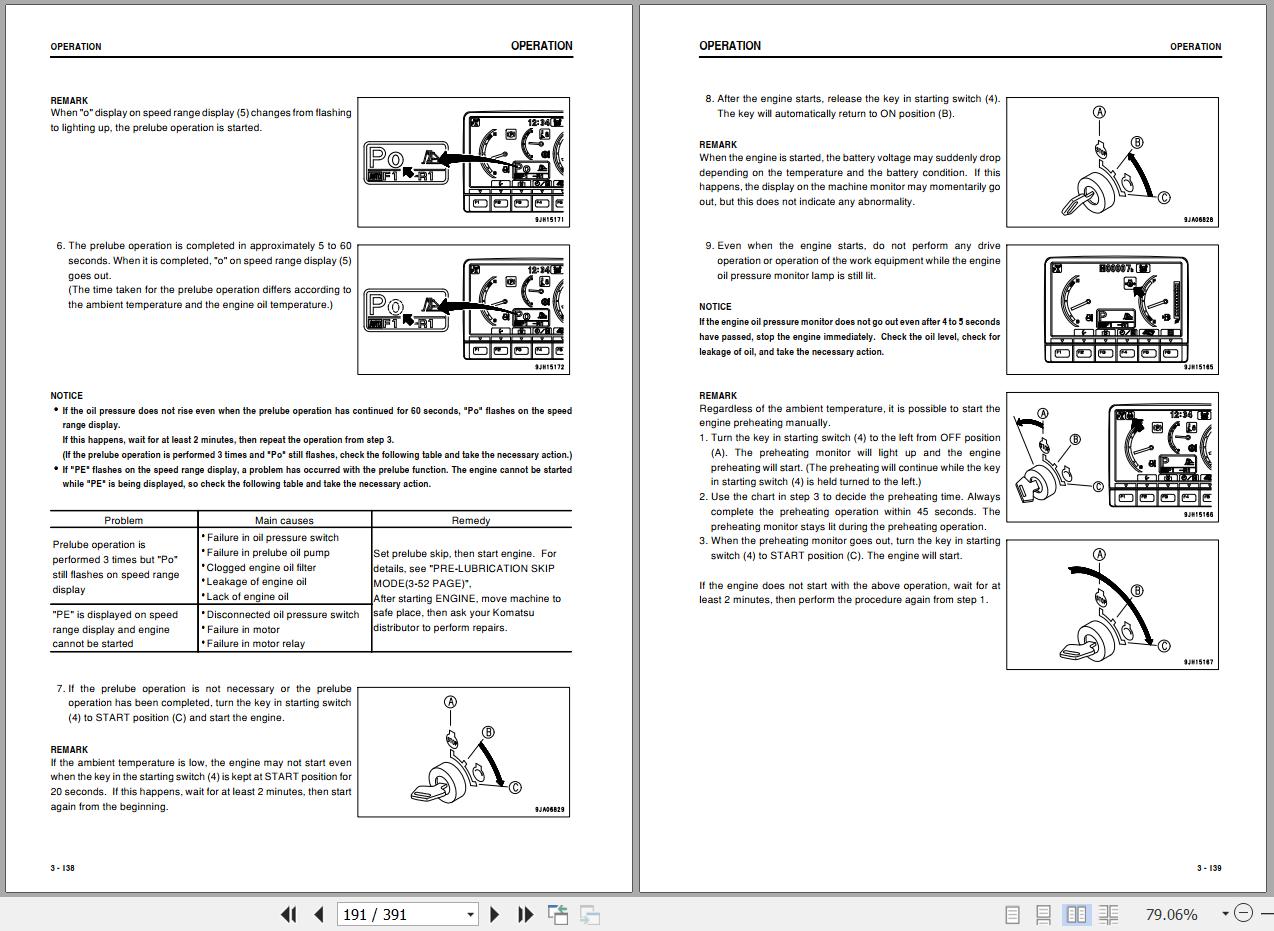Switch to continuous facing page view
This screenshot has height=931, width=1274.
click(1108, 914)
